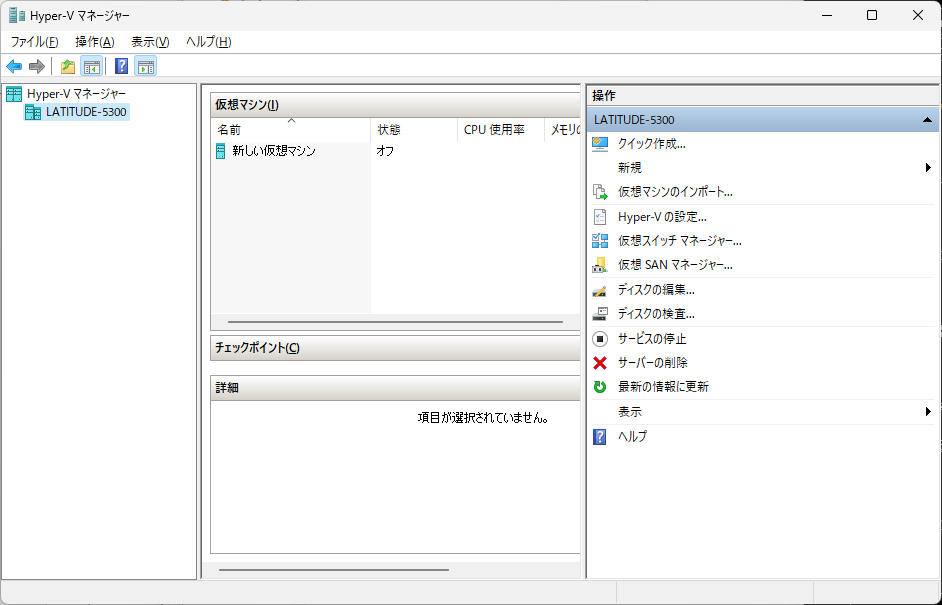This screenshot has height=605, width=942.
Task: Open the 表示(V) menu
Action: [x=150, y=42]
